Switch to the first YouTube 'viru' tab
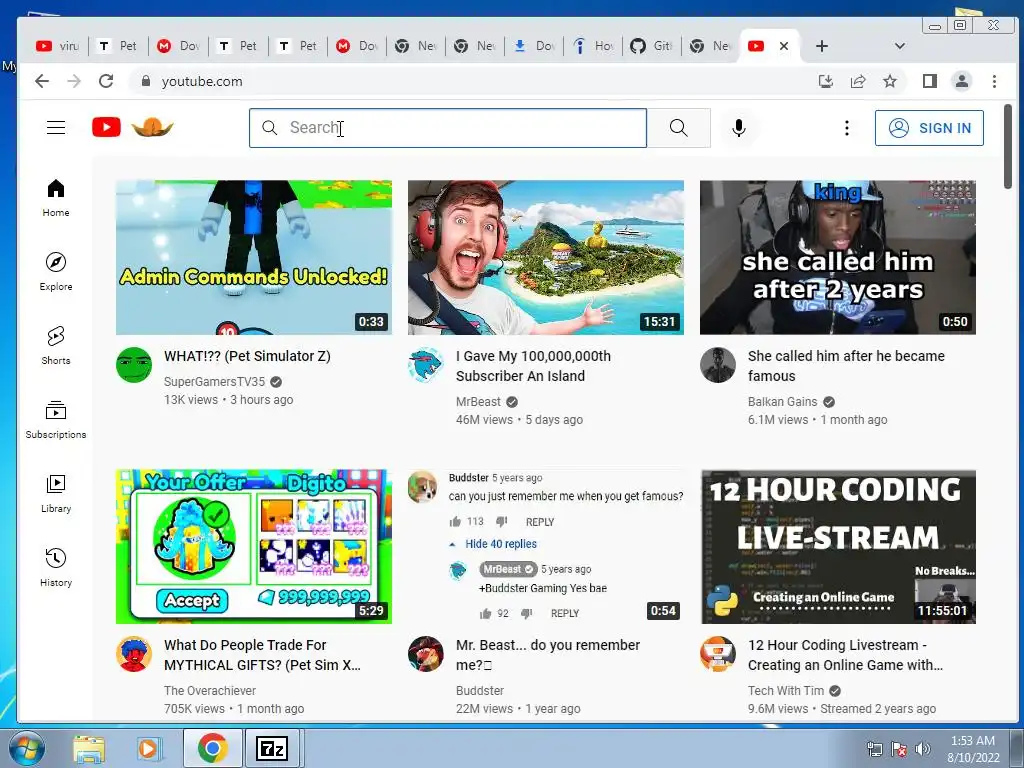The width and height of the screenshot is (1024, 768). [57, 46]
